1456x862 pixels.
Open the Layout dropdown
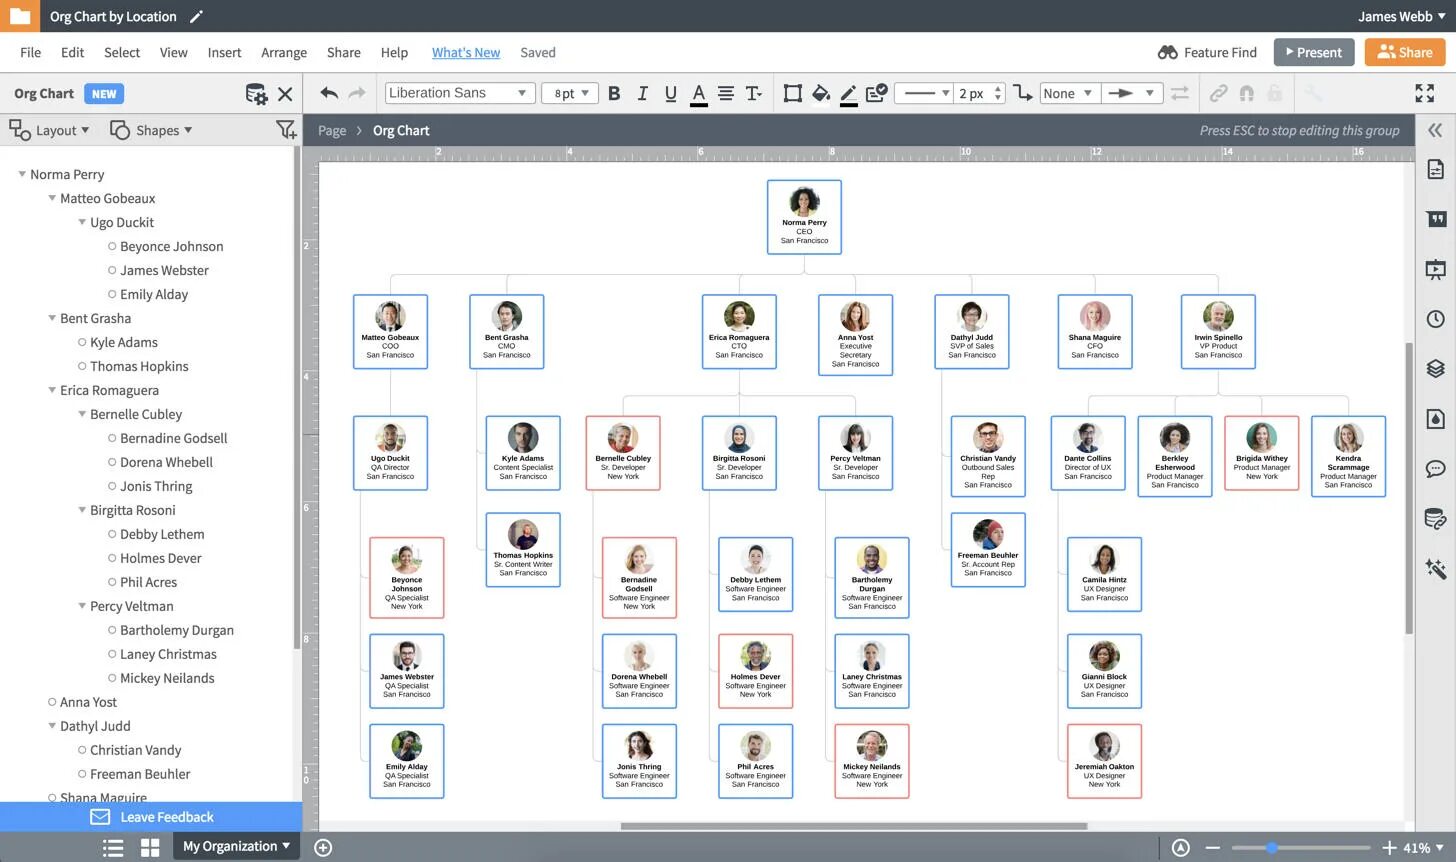pyautogui.click(x=49, y=130)
